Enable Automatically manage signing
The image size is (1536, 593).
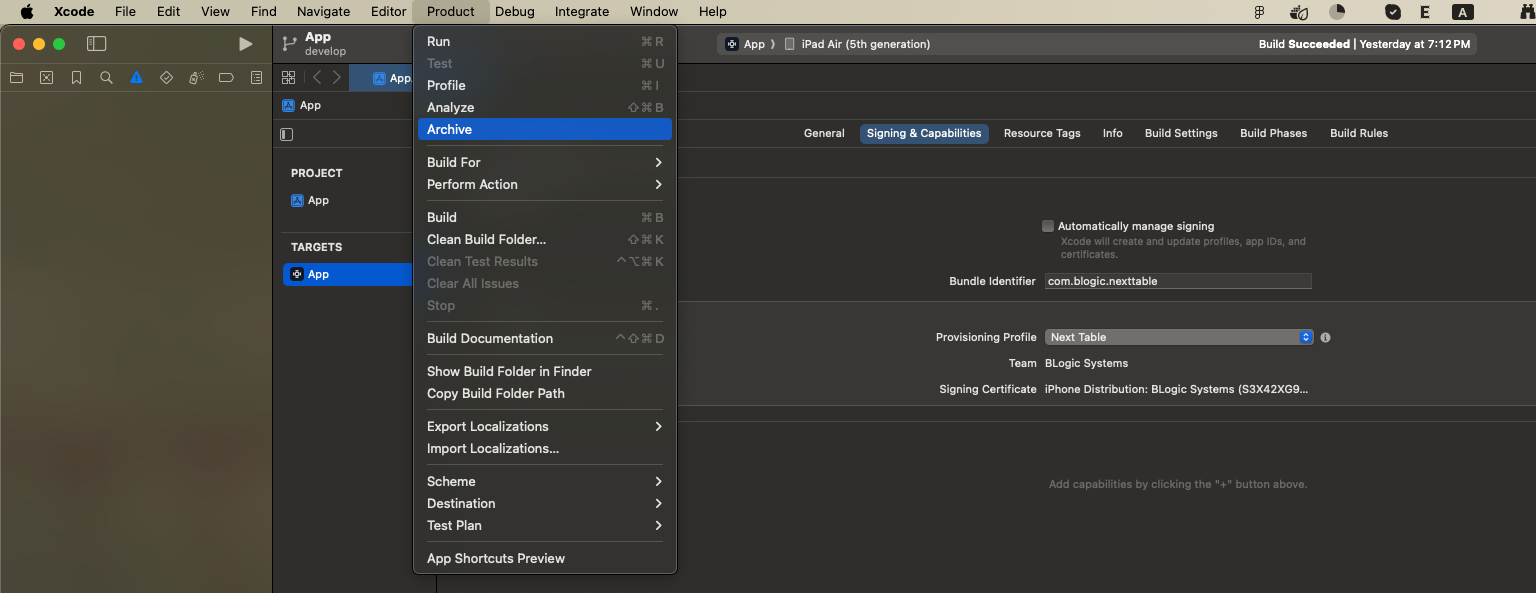1047,226
